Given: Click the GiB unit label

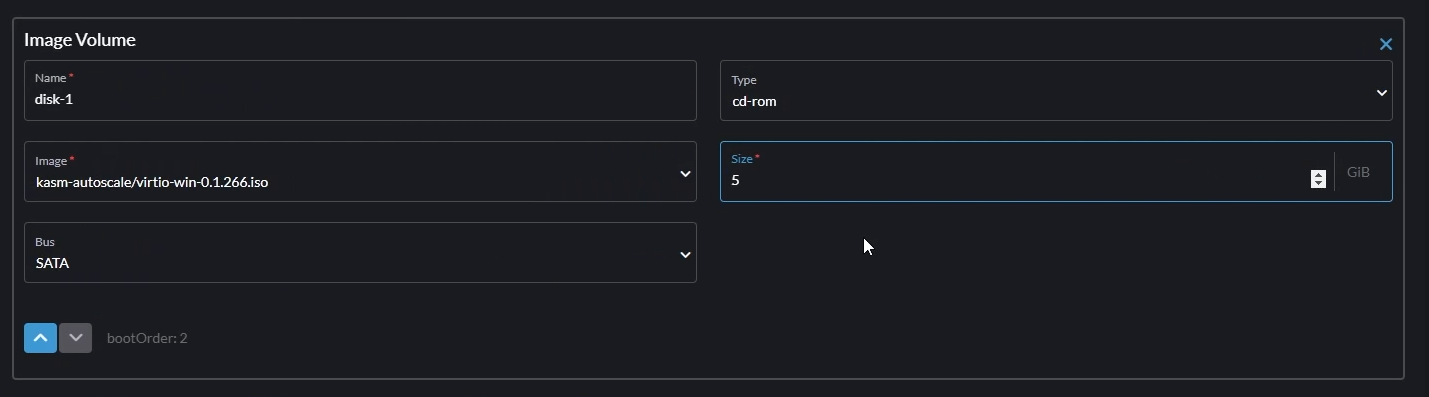Looking at the screenshot, I should coord(1358,172).
